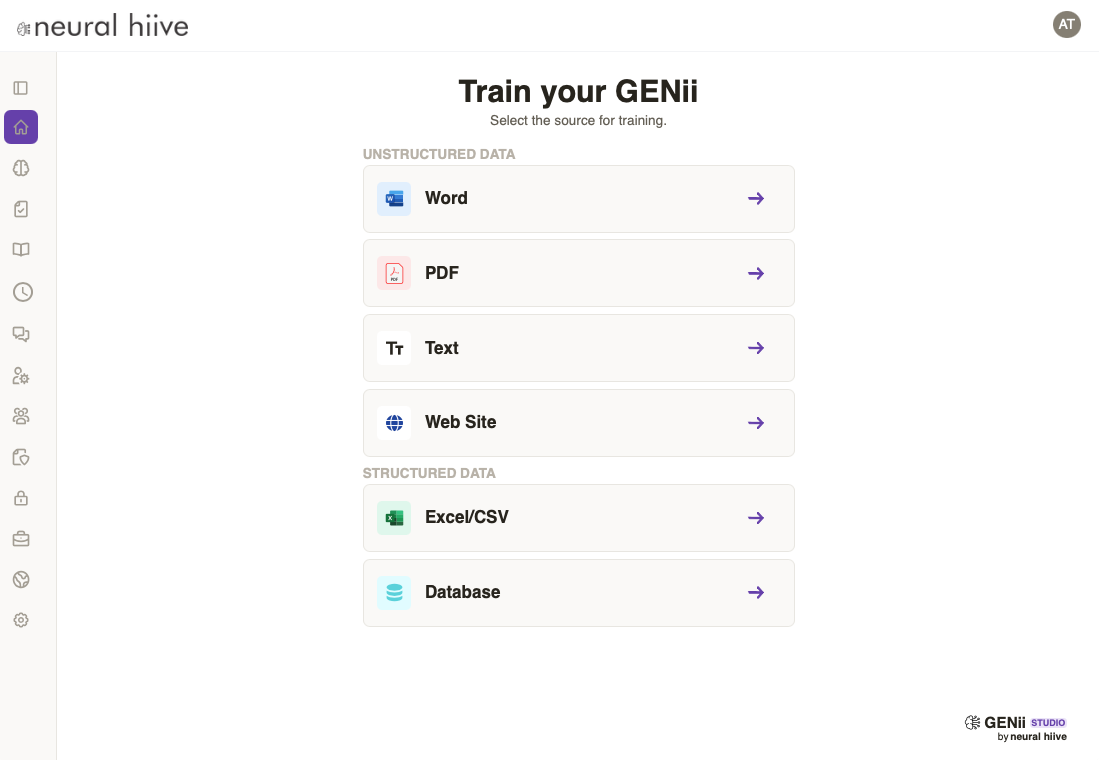The image size is (1099, 760).
Task: Open the clock history sidebar icon
Action: click(x=22, y=292)
